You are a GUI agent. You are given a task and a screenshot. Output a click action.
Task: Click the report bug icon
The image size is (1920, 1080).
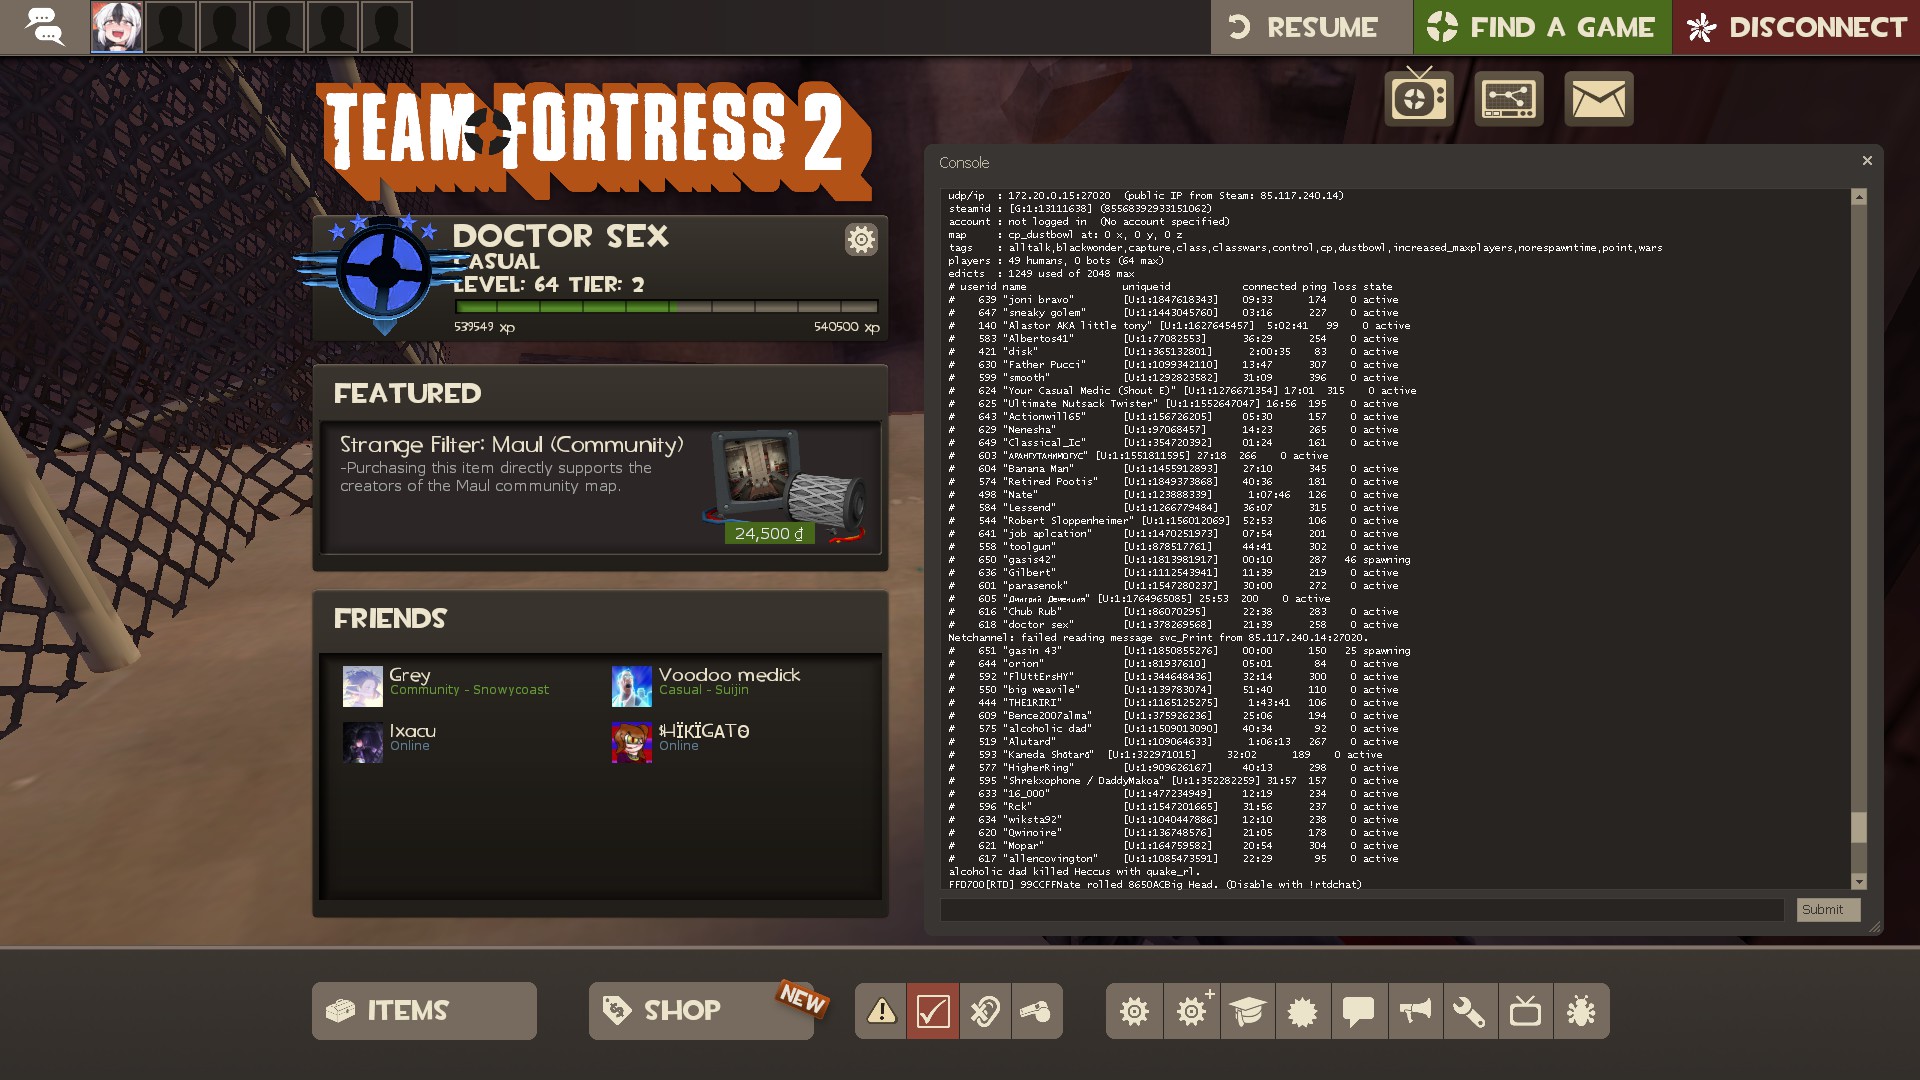tap(1582, 1011)
